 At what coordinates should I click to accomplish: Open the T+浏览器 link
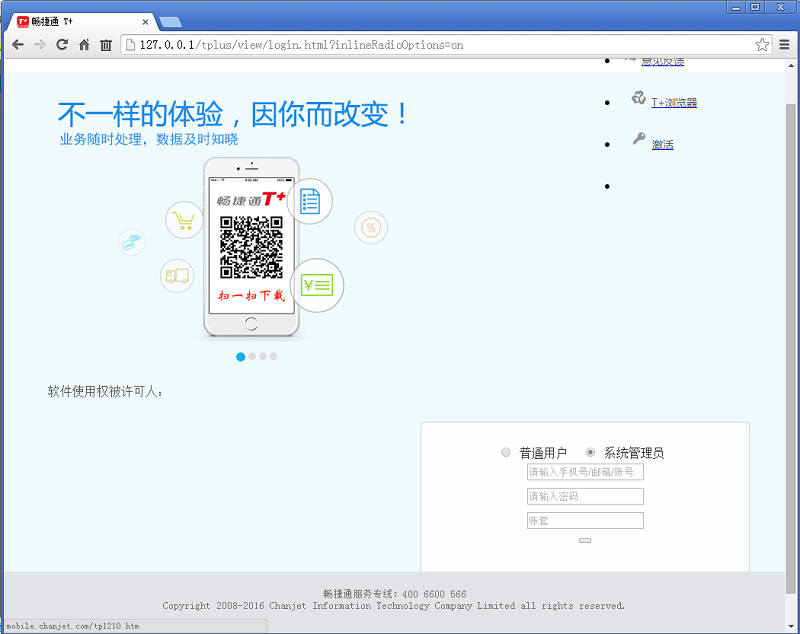[674, 103]
